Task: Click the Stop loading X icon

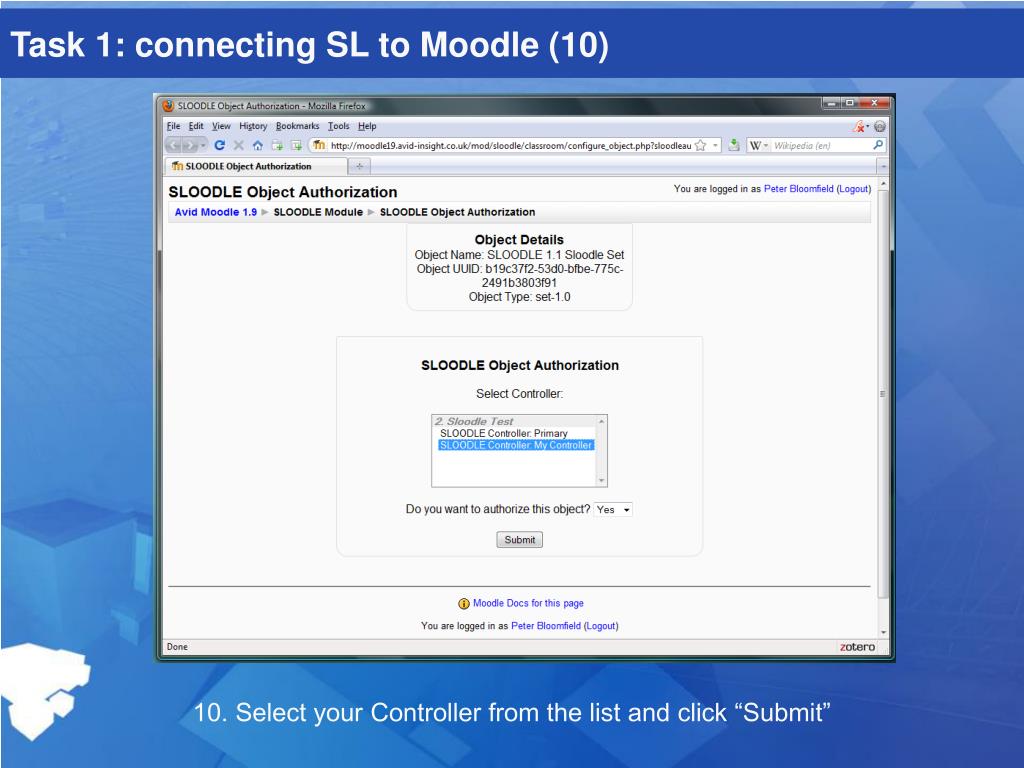Action: [x=238, y=146]
